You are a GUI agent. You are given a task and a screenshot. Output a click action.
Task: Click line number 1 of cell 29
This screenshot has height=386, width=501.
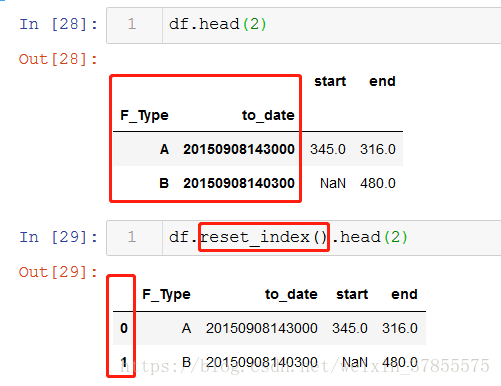[x=132, y=237]
